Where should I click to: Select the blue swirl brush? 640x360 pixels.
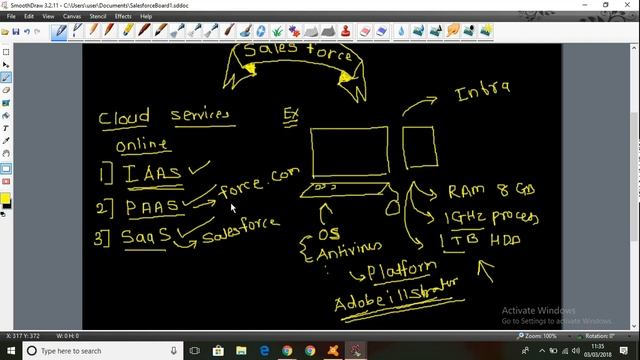(x=261, y=31)
